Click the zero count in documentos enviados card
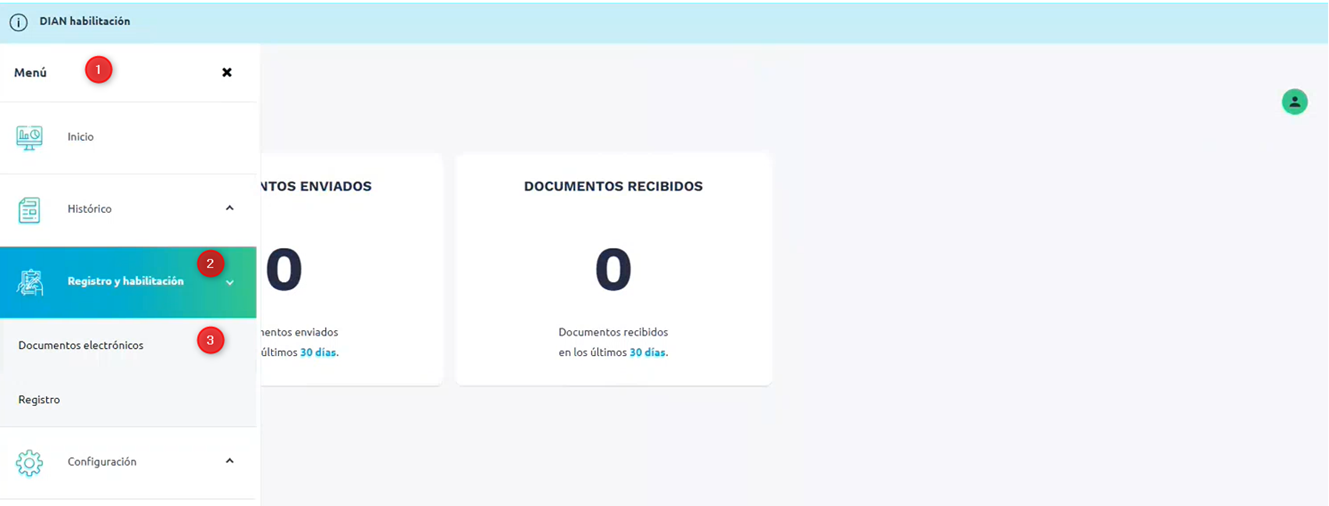Viewport: 1329px width, 506px height. point(284,270)
